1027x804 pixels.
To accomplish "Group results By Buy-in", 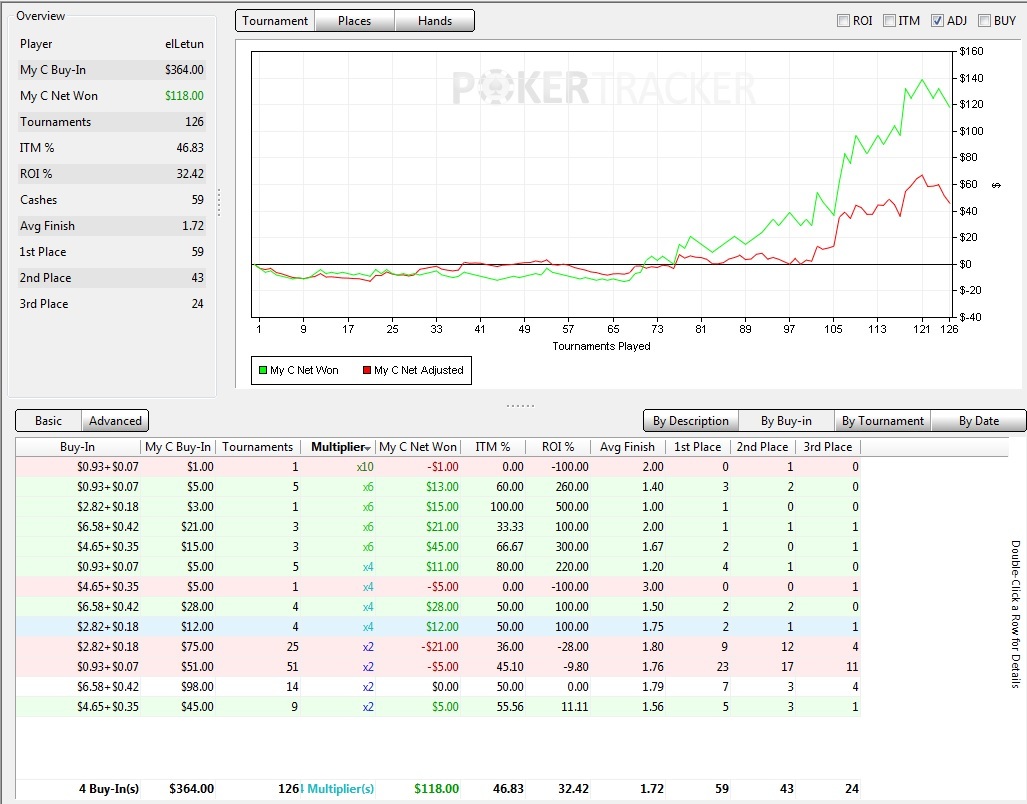I will (x=786, y=421).
